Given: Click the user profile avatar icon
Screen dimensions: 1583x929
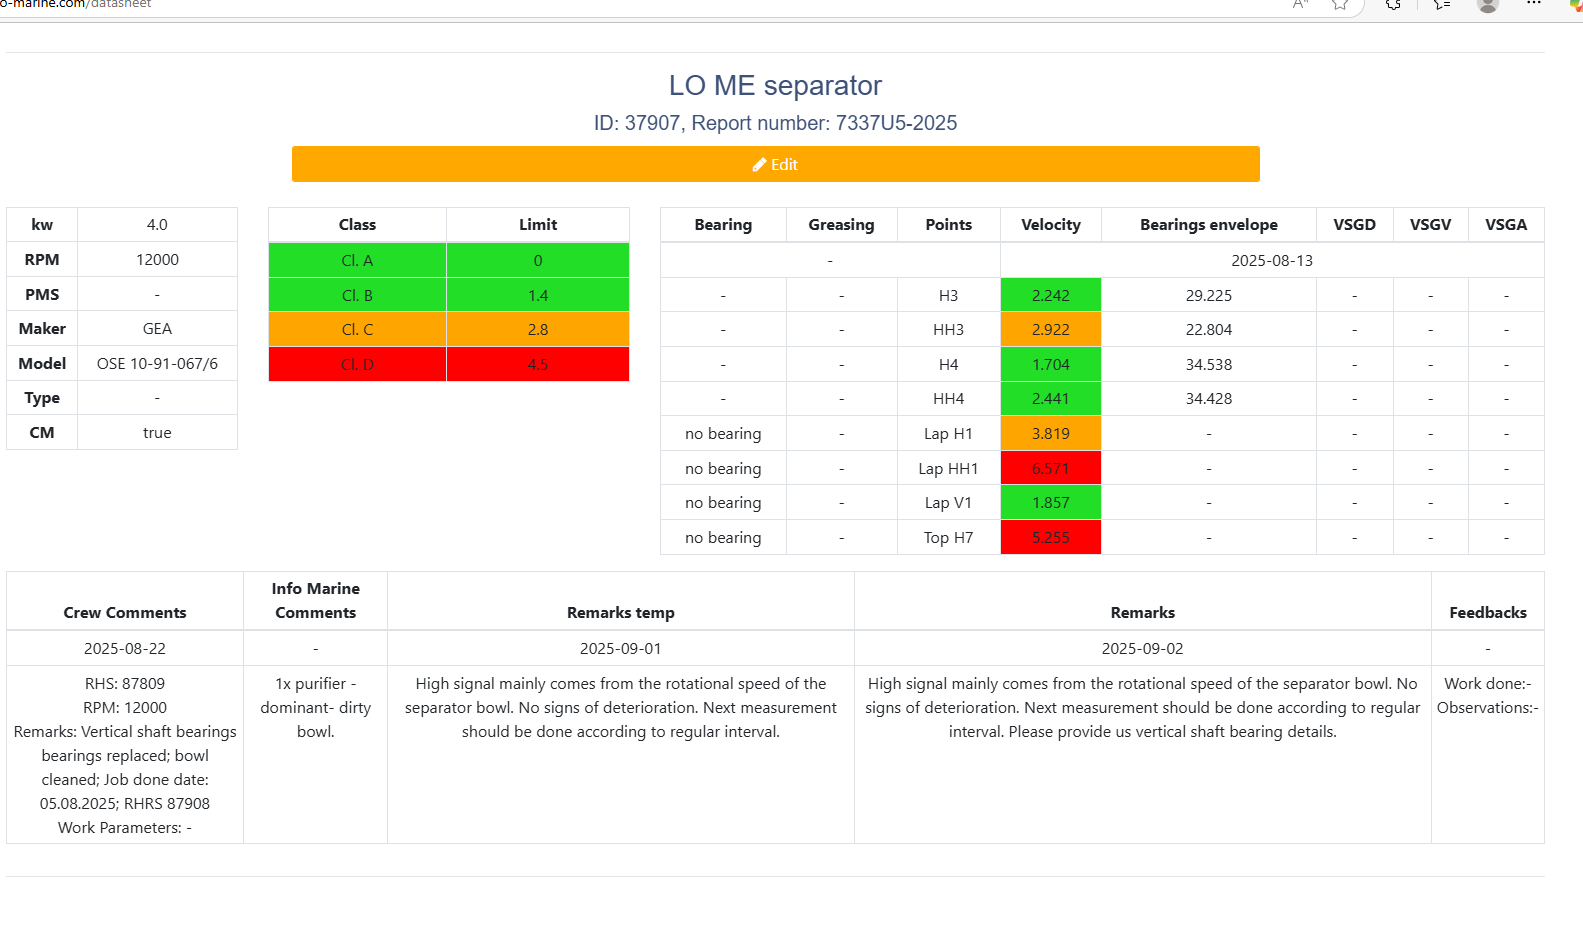Looking at the screenshot, I should point(1488,5).
